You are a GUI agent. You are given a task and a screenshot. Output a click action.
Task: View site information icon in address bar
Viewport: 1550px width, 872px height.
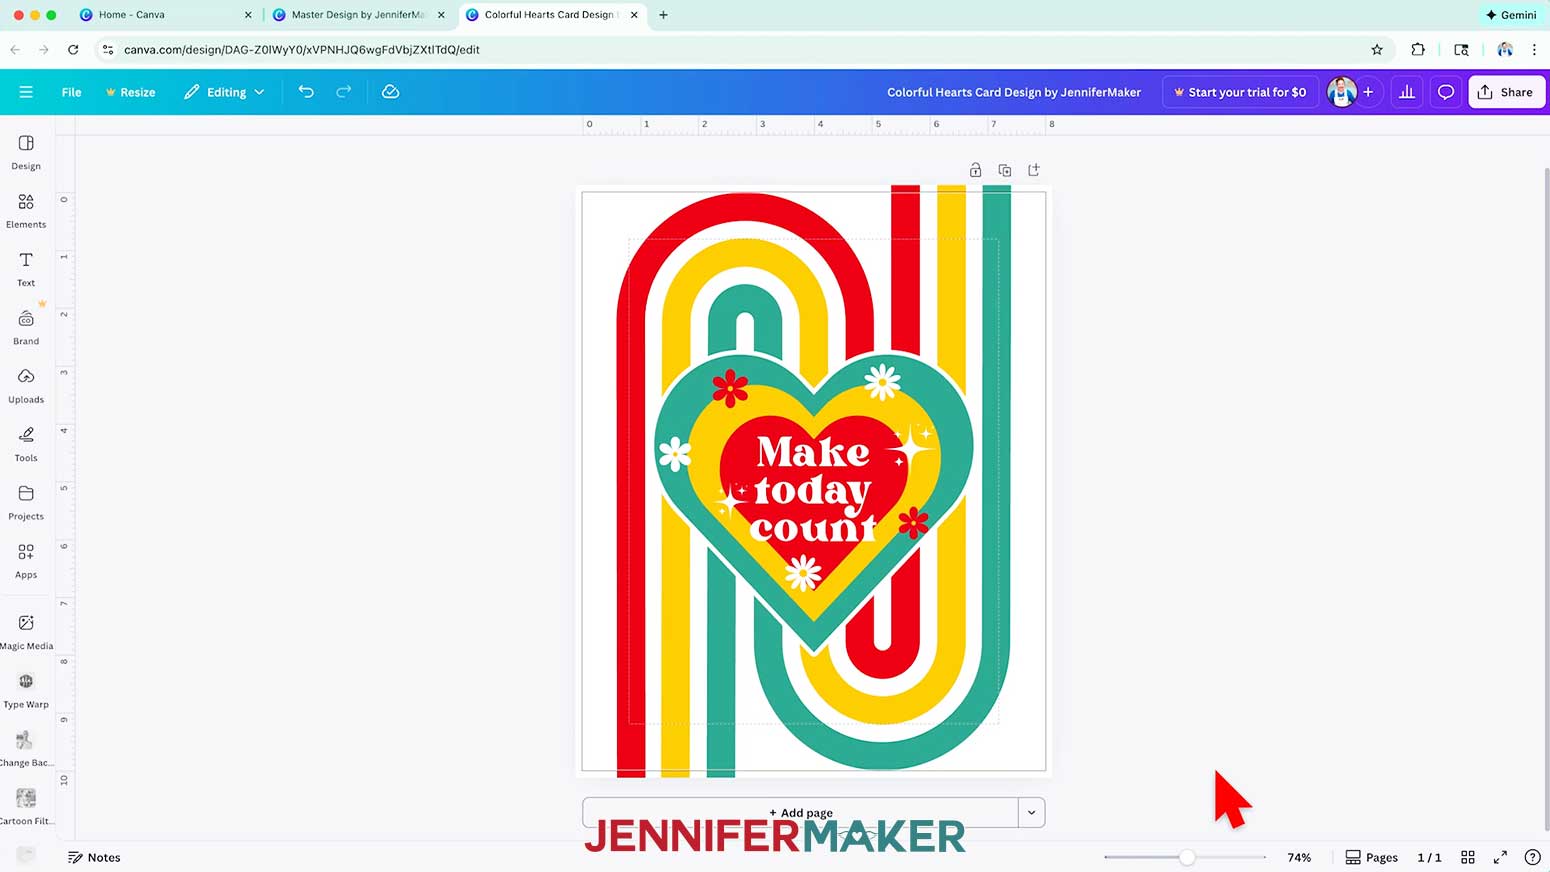[108, 49]
